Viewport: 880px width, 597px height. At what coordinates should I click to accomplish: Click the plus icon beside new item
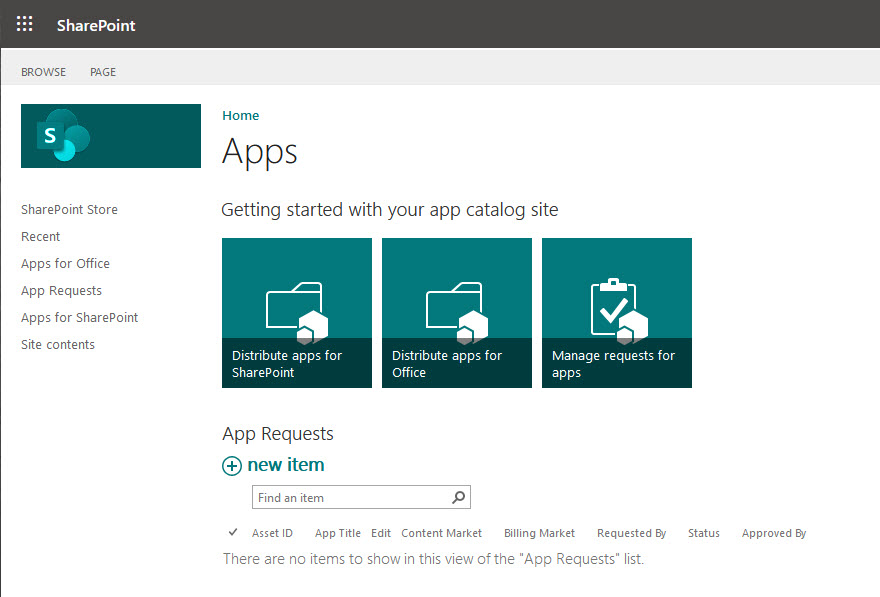pos(232,466)
